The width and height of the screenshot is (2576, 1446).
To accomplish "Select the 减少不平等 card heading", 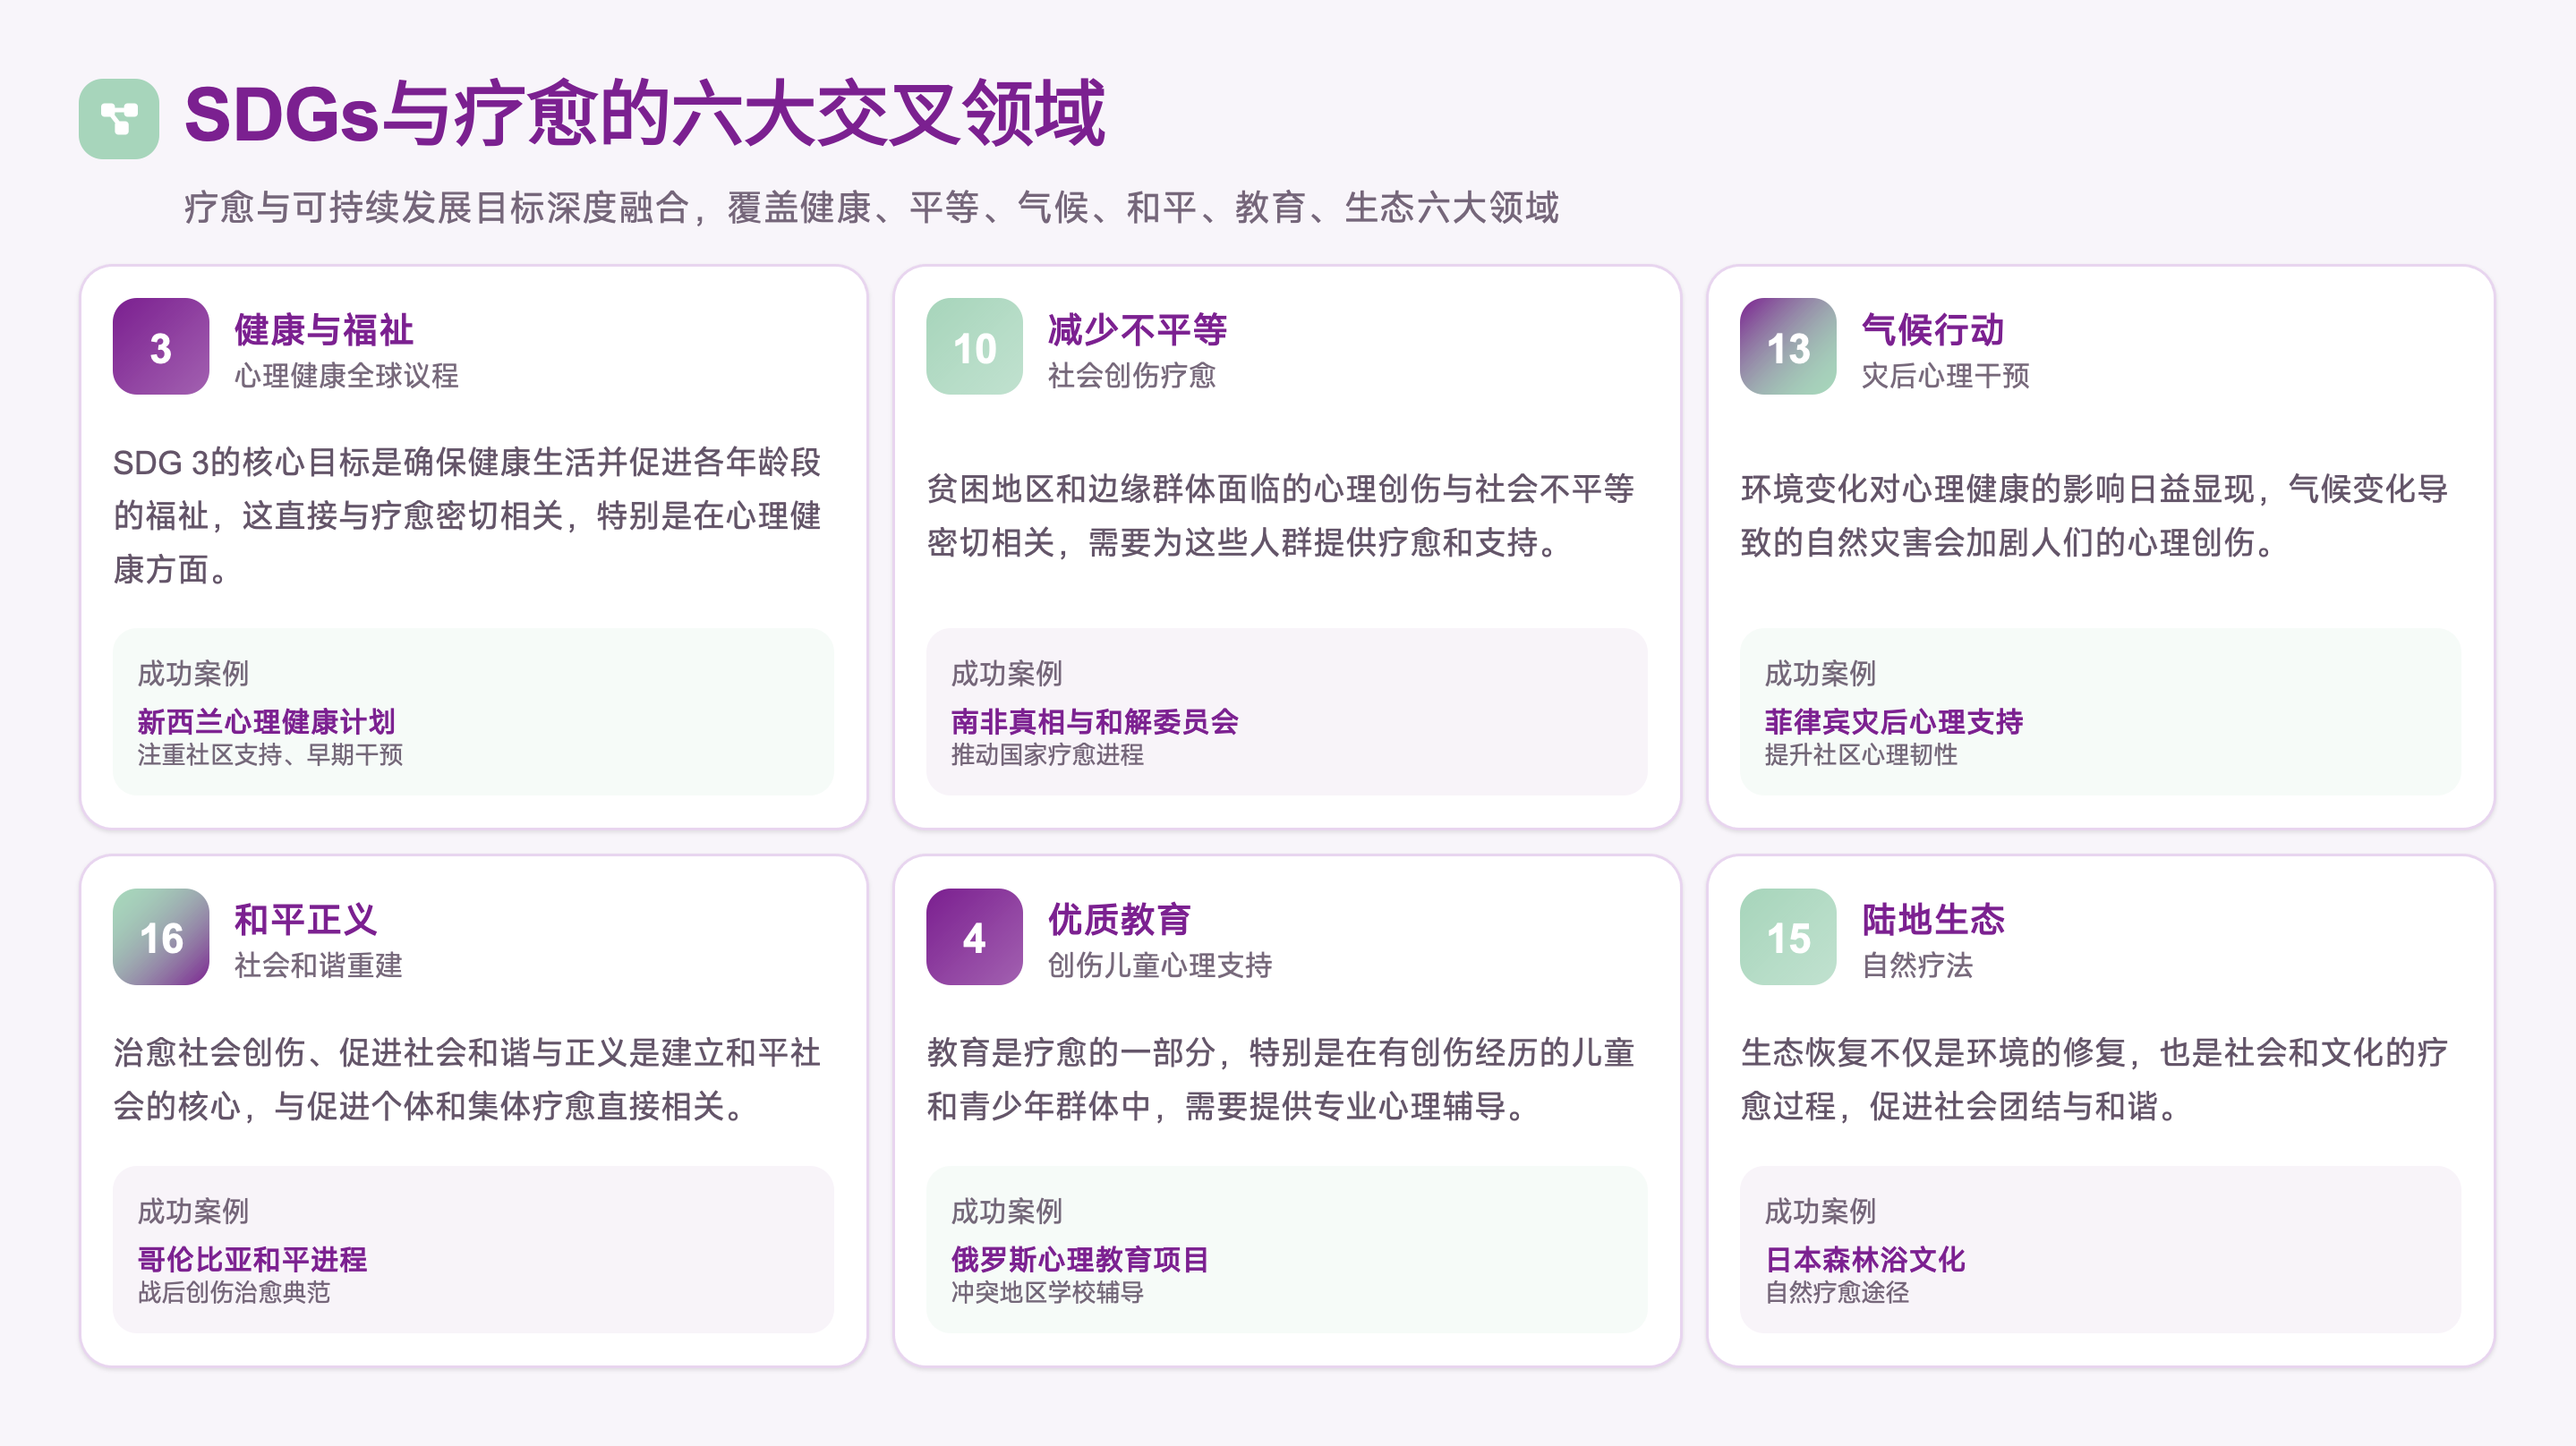I will (1137, 329).
